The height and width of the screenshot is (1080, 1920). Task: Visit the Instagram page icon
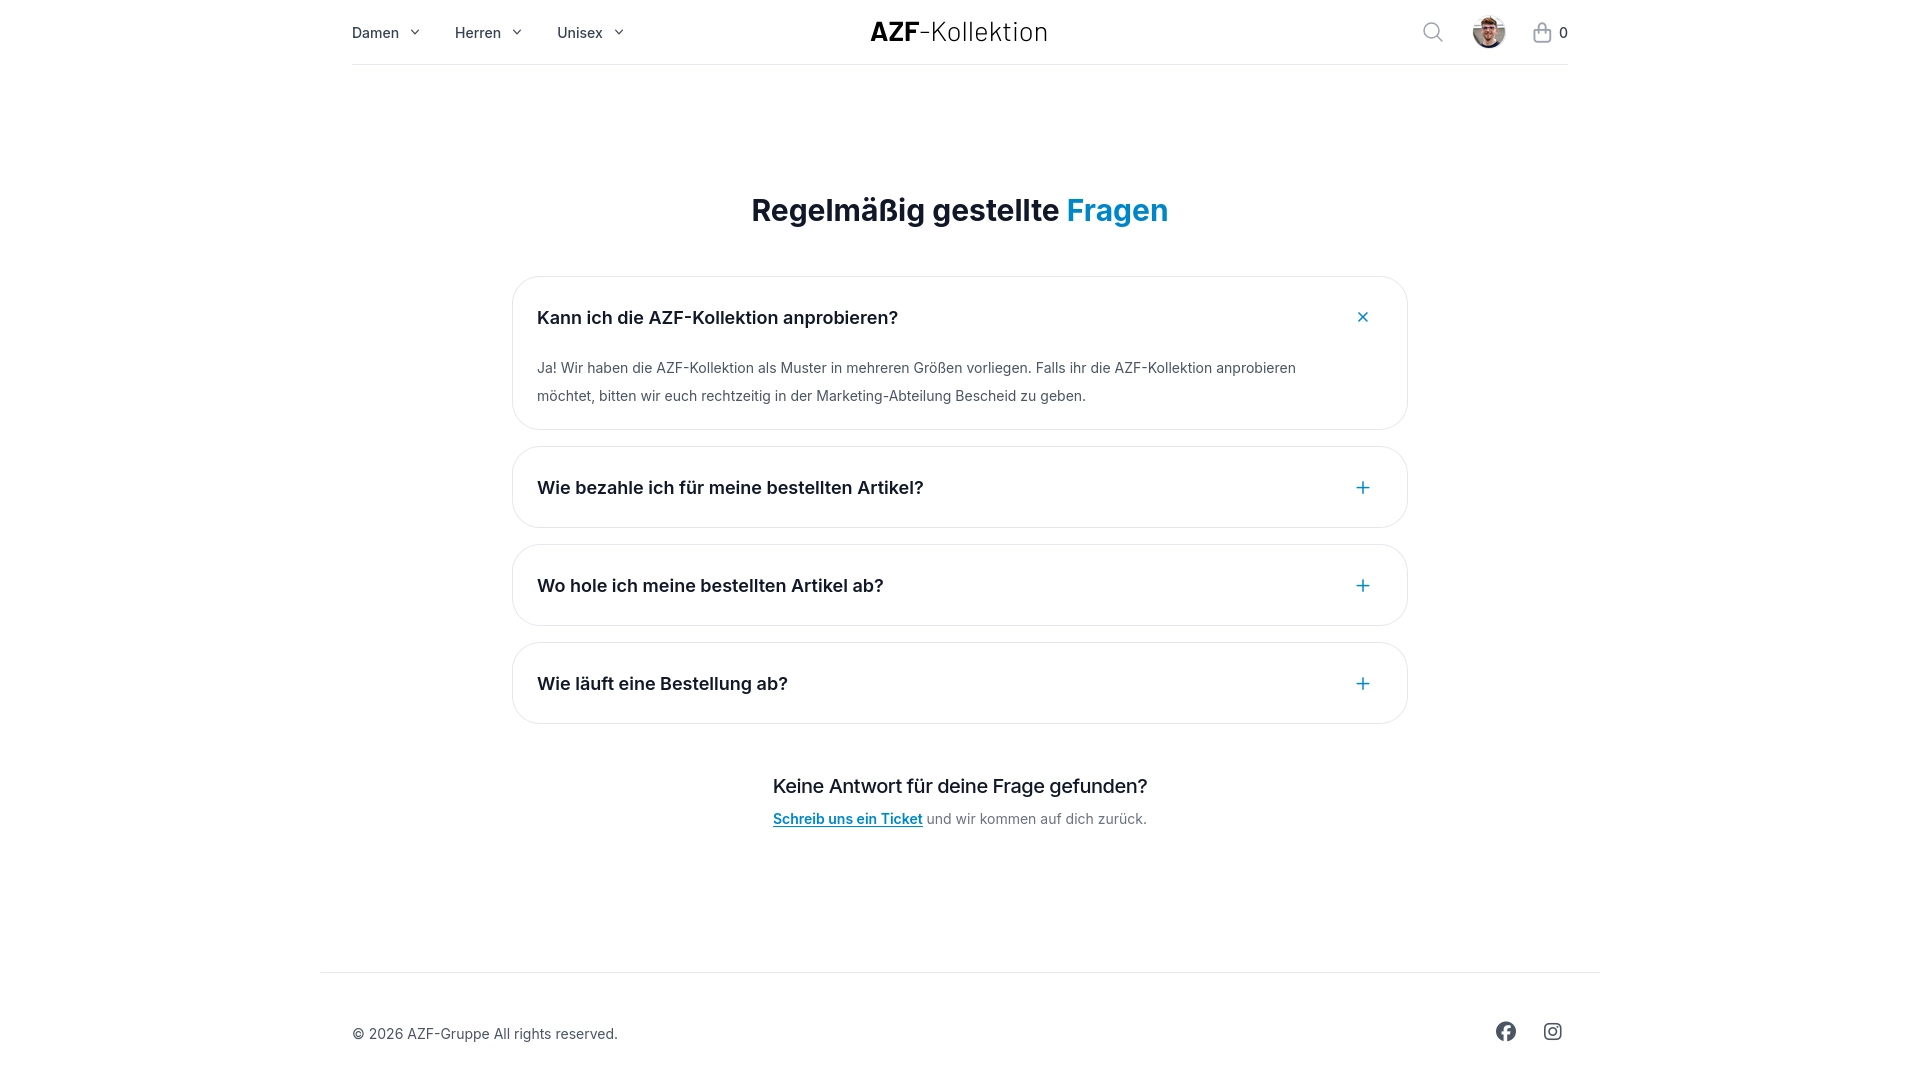coord(1552,1031)
